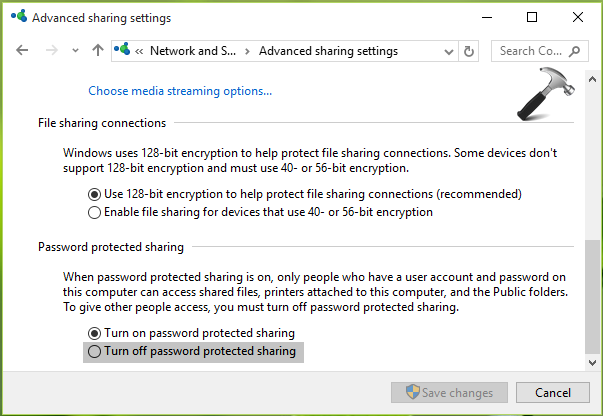The image size is (603, 416).
Task: Click the Network and Sharing breadcrumb
Action: tap(198, 51)
